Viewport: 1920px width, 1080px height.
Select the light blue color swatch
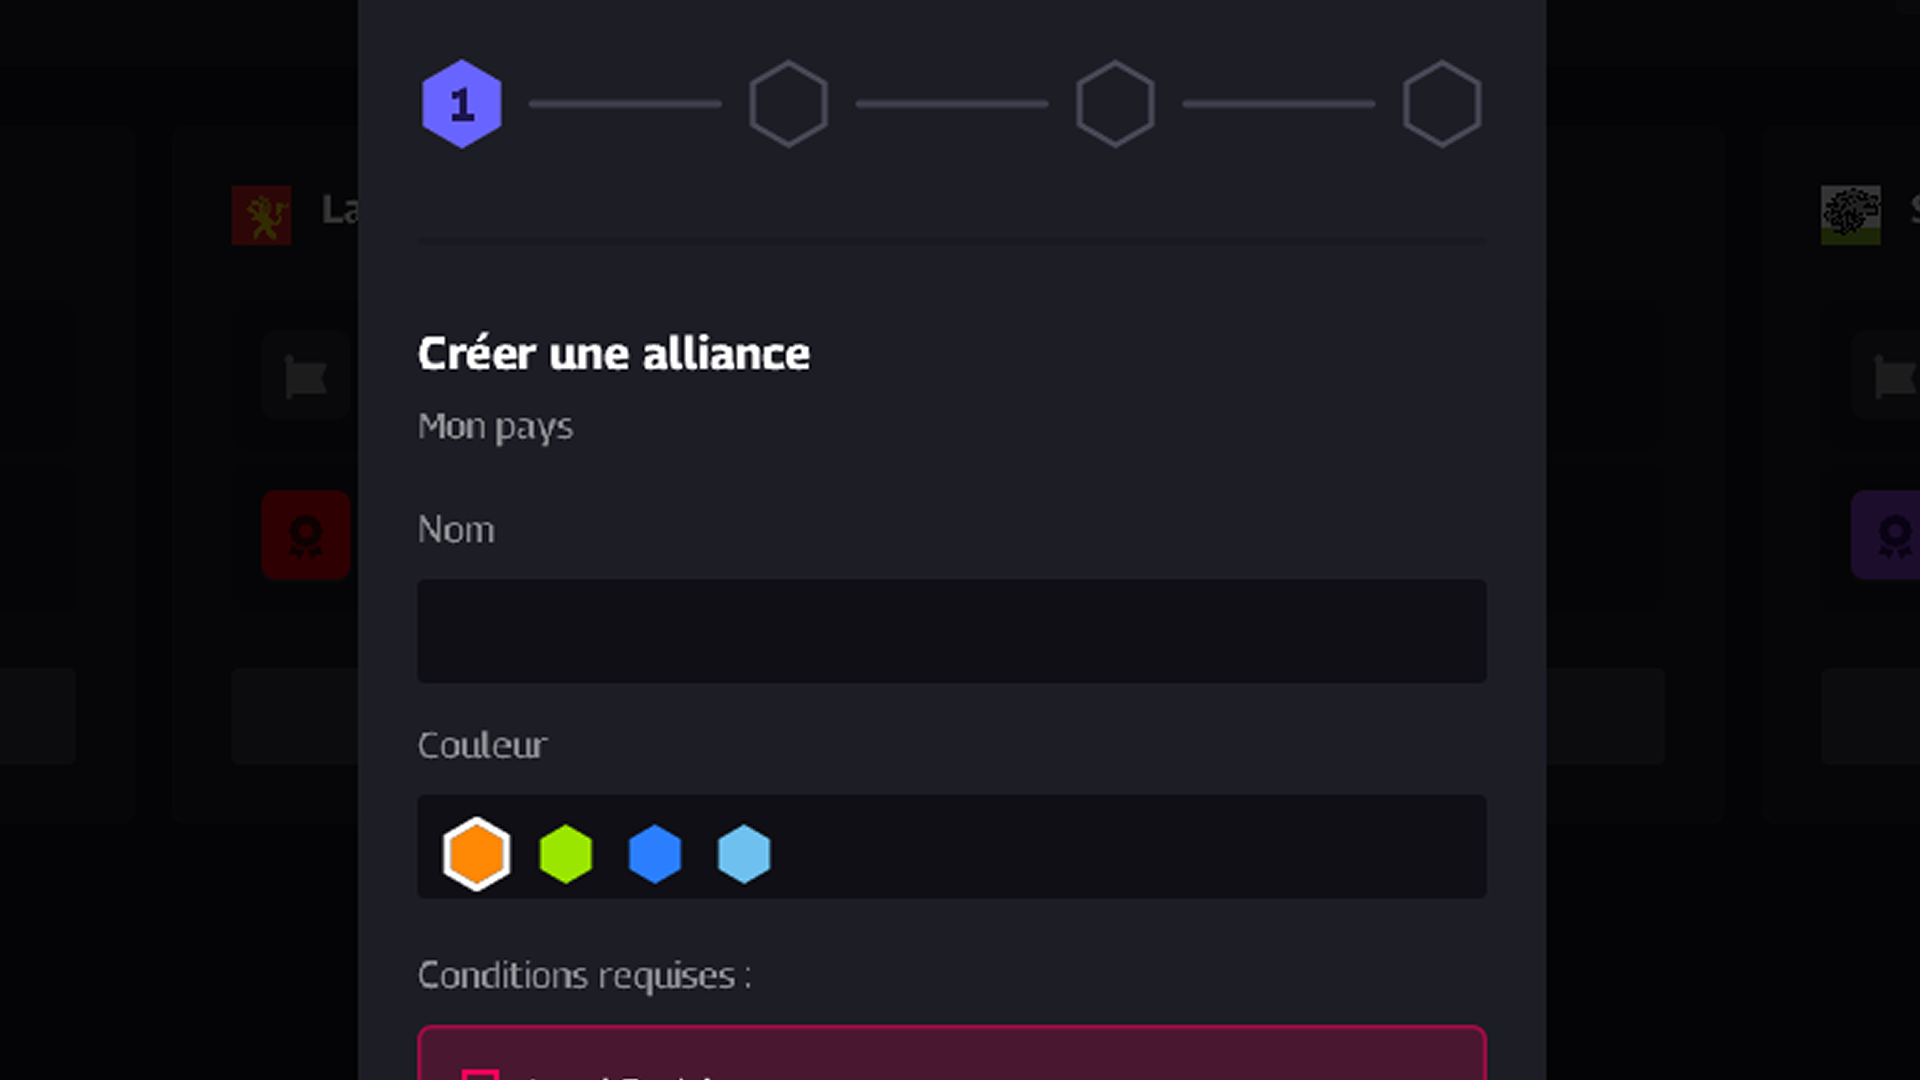[x=744, y=853]
